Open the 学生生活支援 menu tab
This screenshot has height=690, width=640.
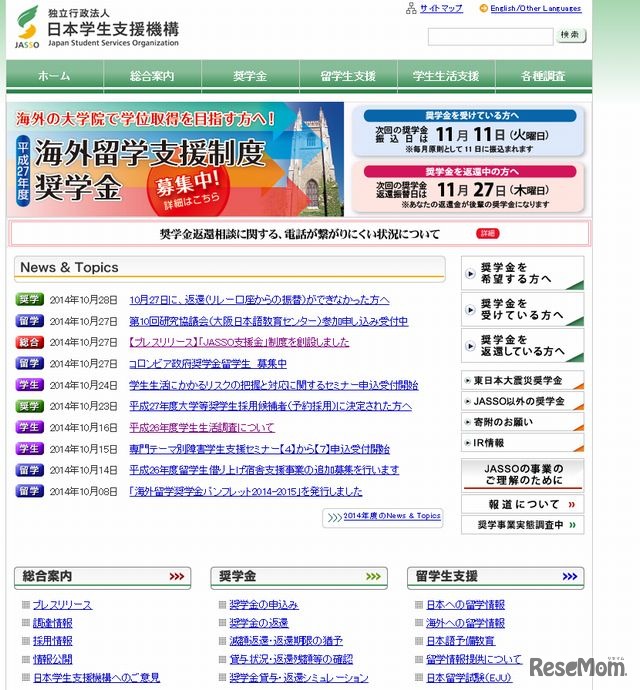click(x=446, y=76)
